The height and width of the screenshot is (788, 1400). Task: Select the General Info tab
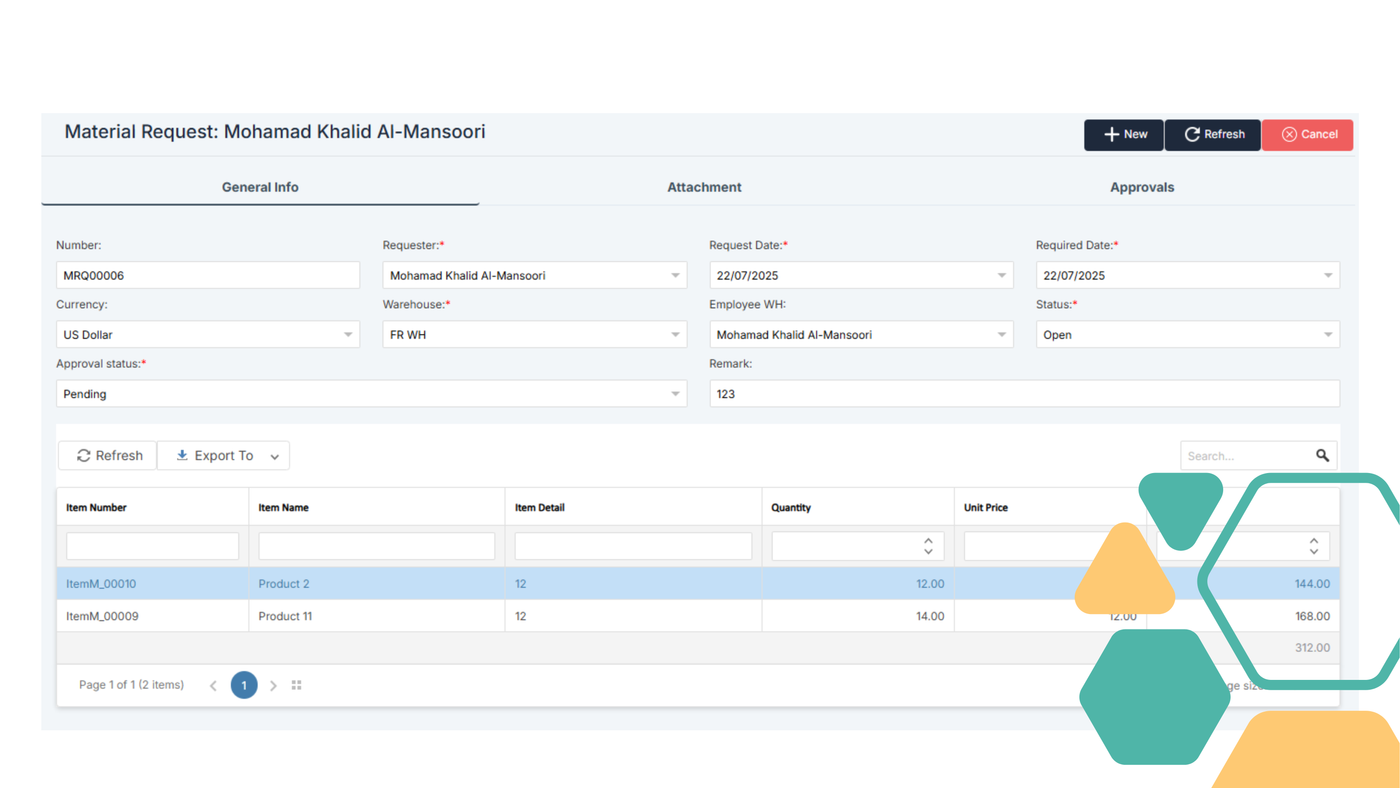pos(260,187)
